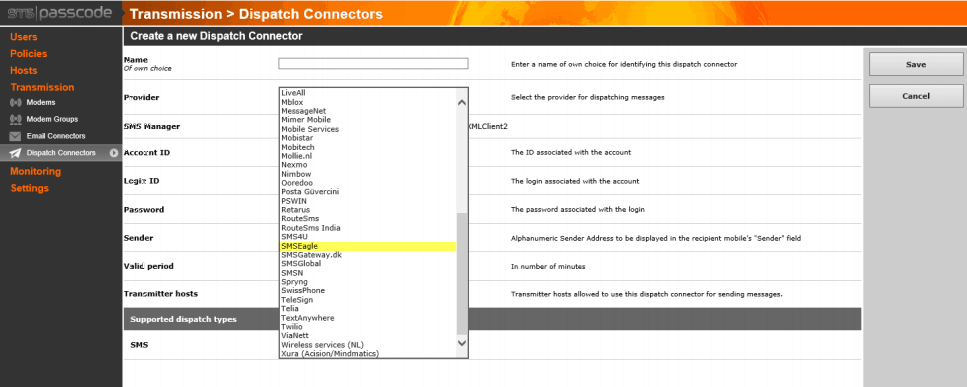The height and width of the screenshot is (387, 967).
Task: Open the Modem Groups antenna icon
Action: pyautogui.click(x=15, y=119)
